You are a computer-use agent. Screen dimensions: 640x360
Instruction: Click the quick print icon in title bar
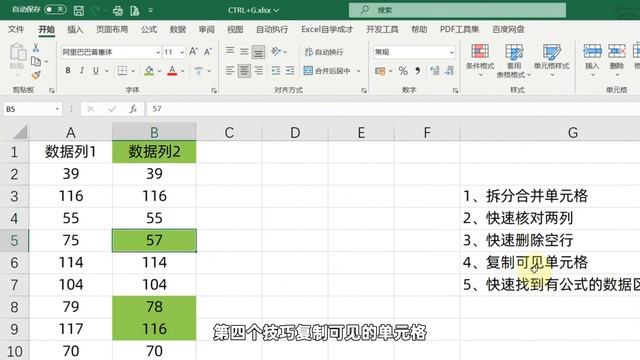tap(118, 10)
